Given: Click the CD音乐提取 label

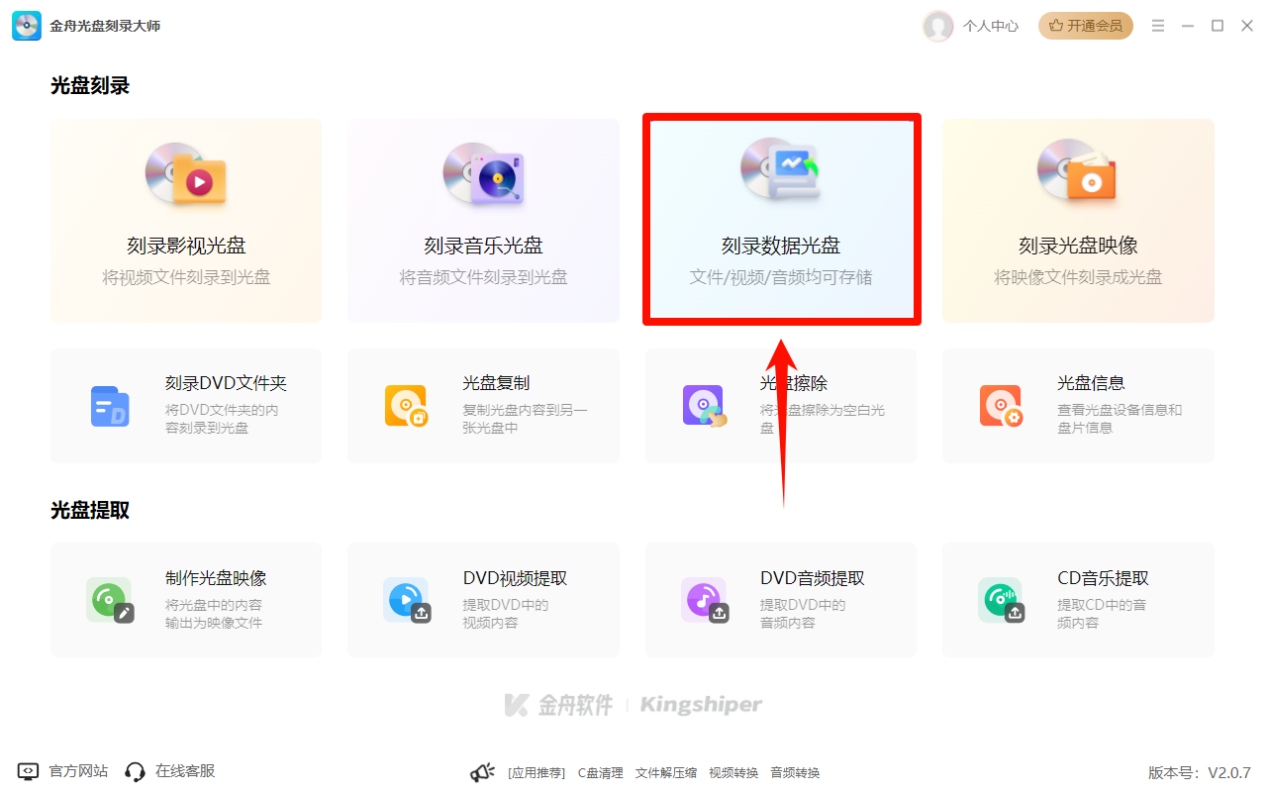Looking at the screenshot, I should click(x=1103, y=578).
